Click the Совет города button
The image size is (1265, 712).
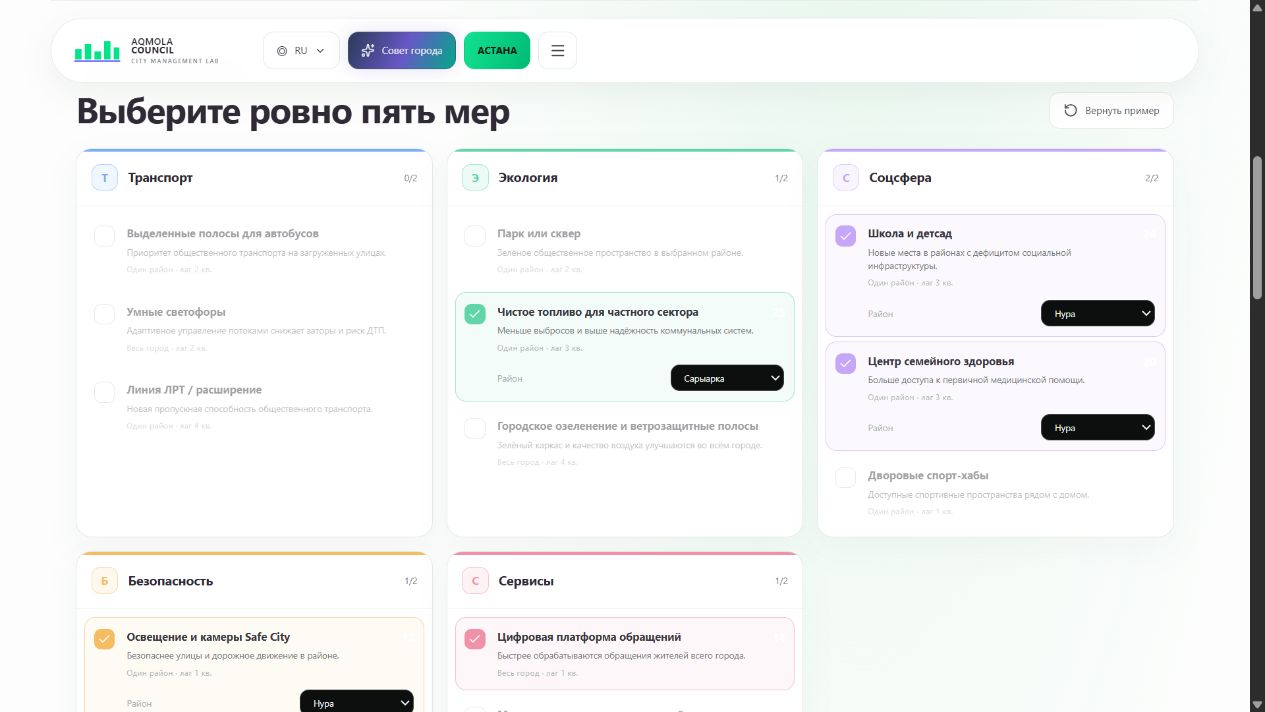tap(402, 50)
